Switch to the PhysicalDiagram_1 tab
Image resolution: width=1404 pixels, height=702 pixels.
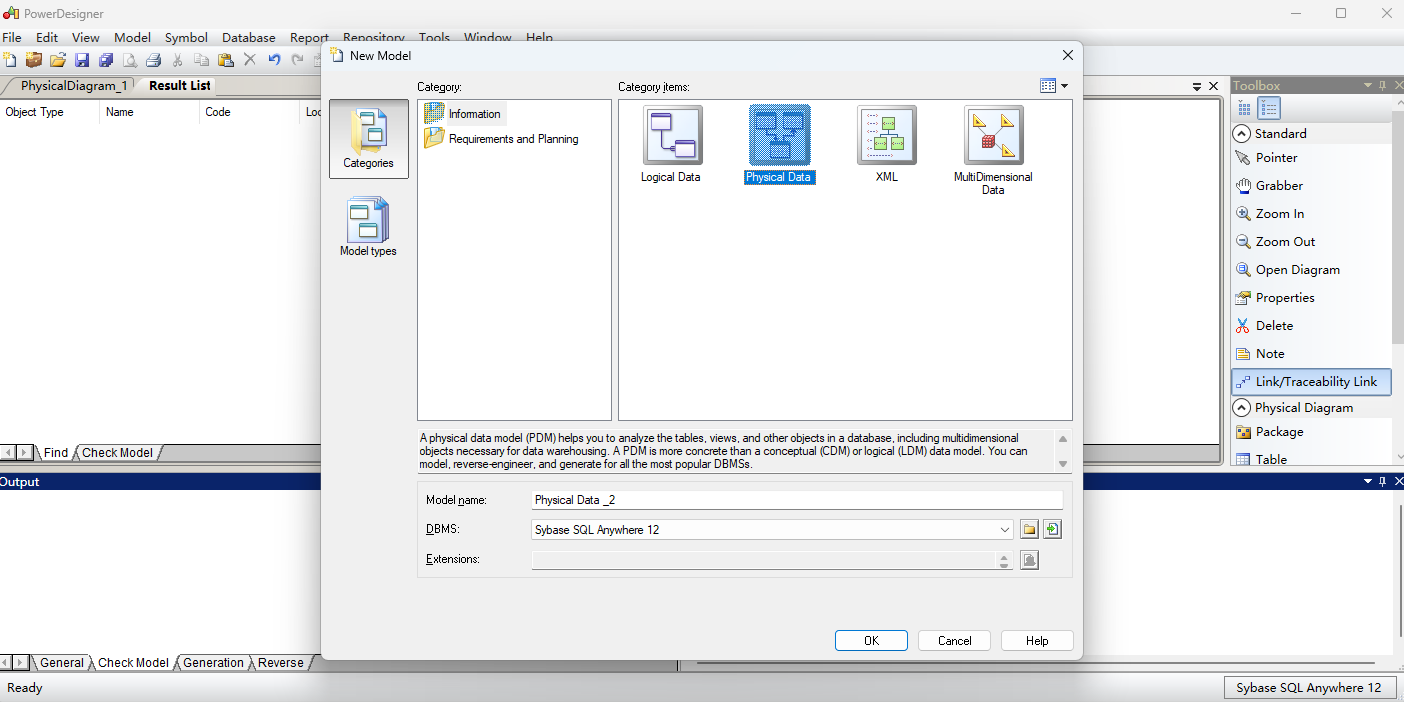[74, 86]
